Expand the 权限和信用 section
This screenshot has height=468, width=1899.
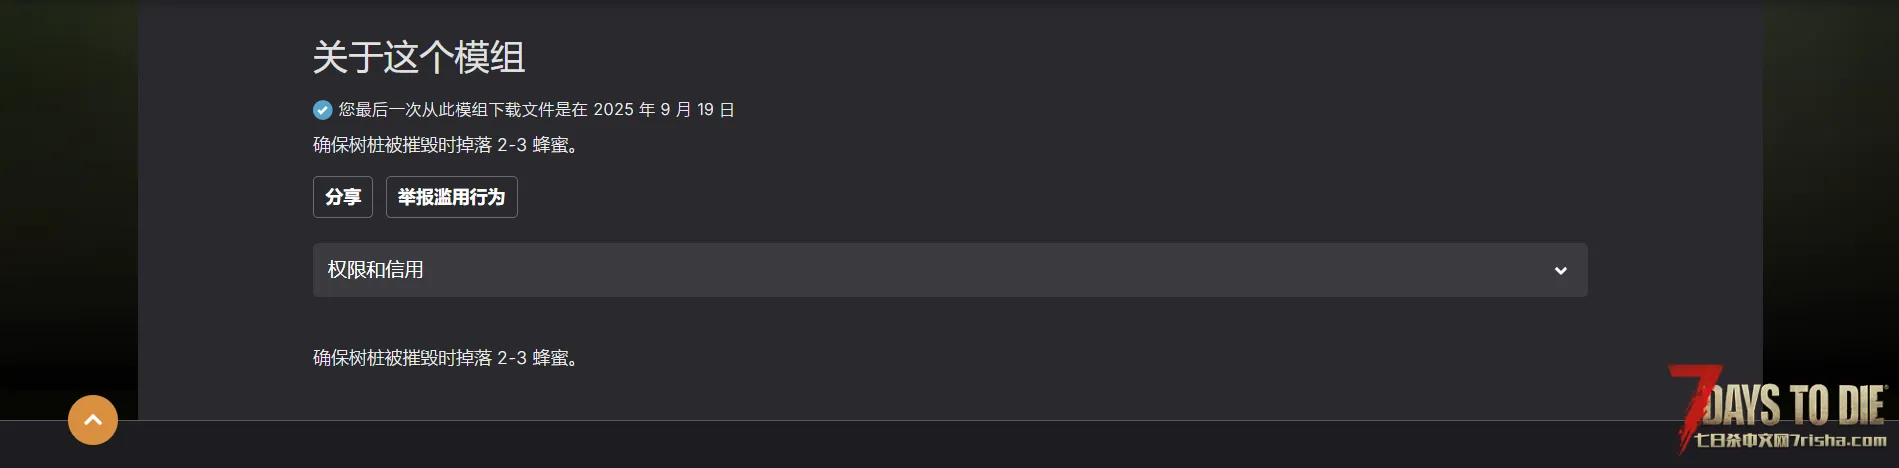coord(949,270)
